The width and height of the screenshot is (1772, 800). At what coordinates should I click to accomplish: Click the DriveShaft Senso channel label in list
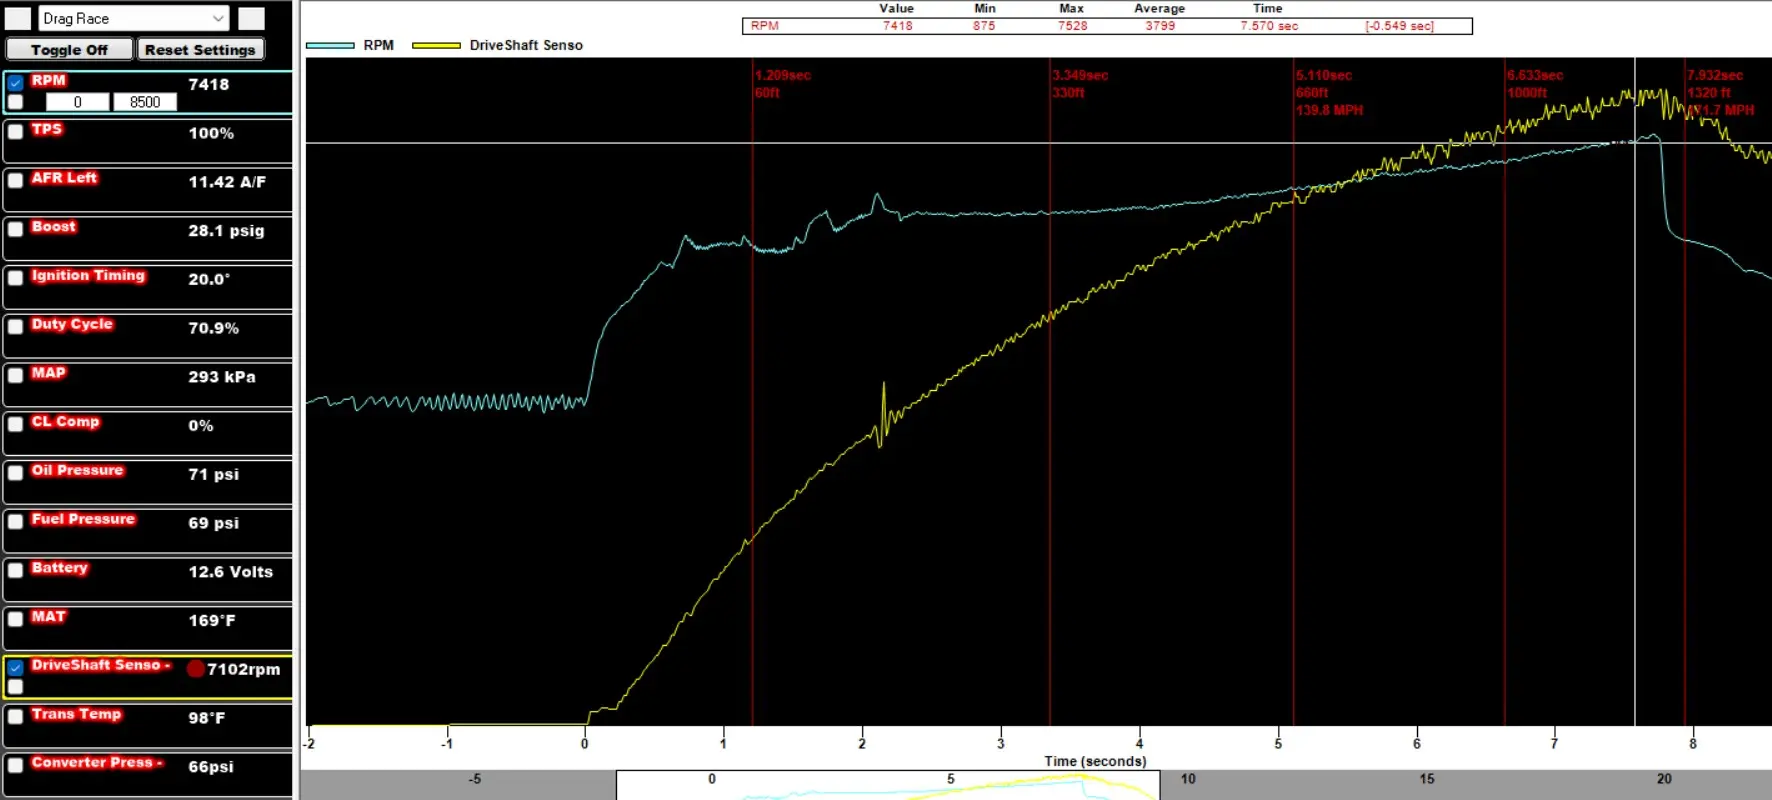(100, 665)
